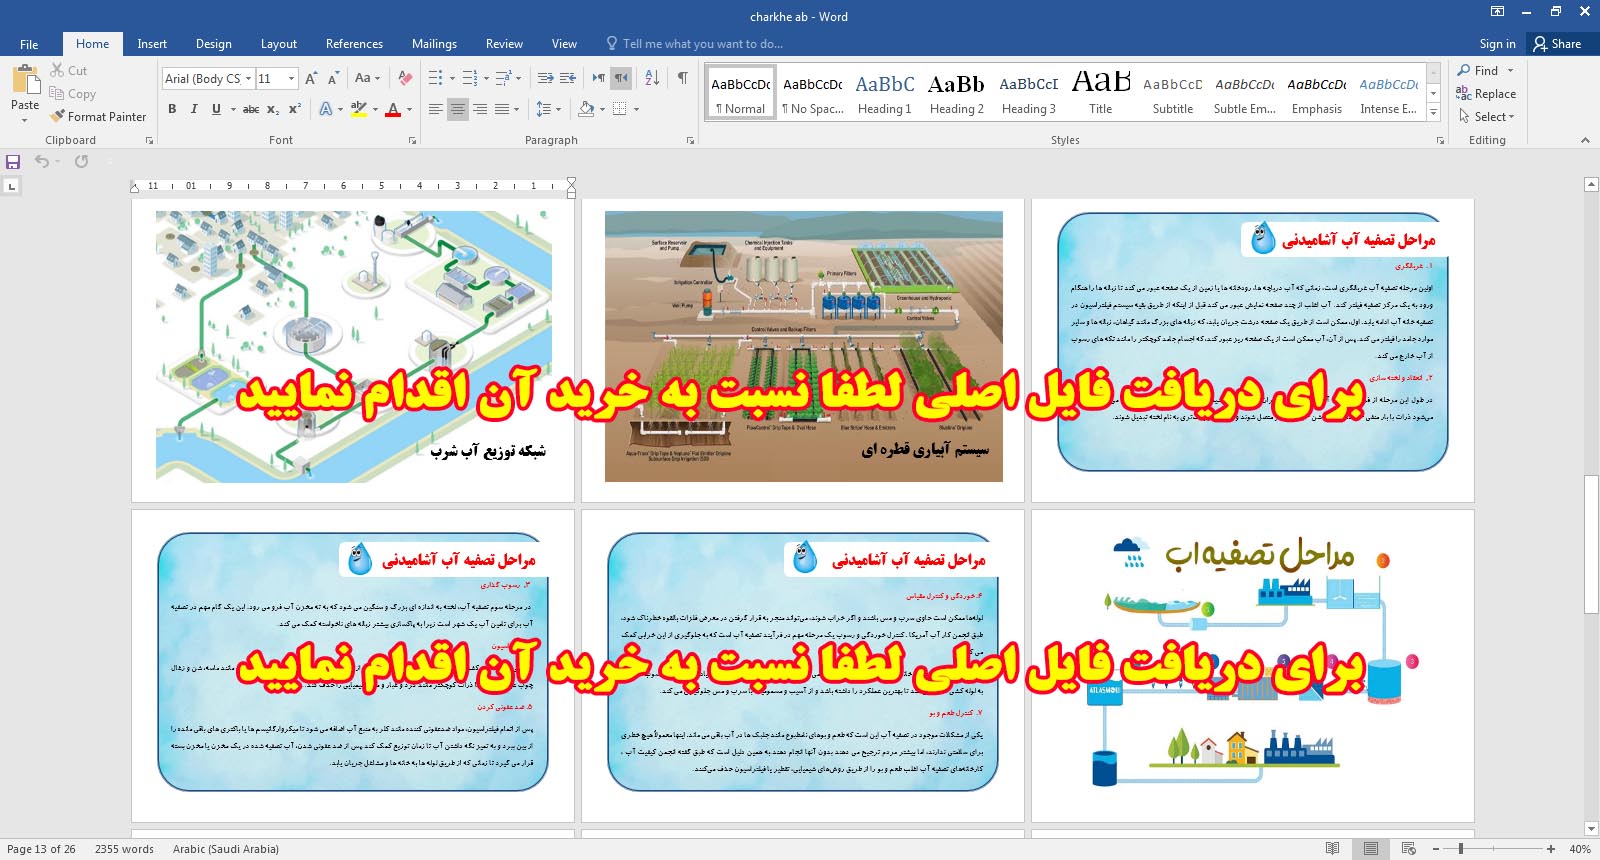
Task: Click the Format Painter tool
Action: [98, 117]
